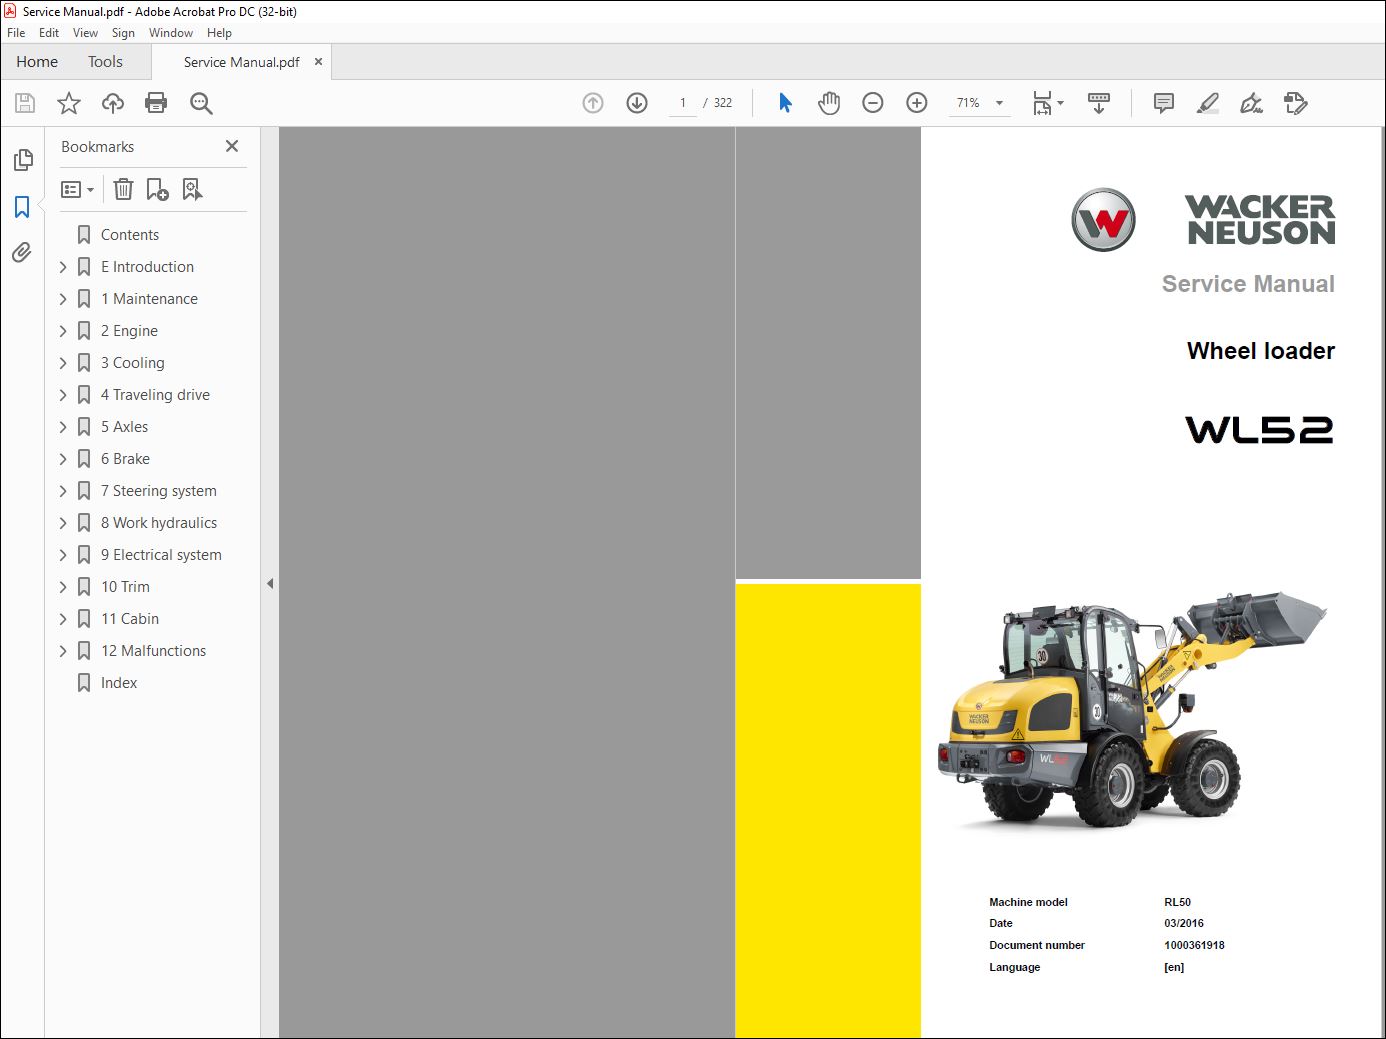Expand the 9 Electrical system bookmark
The width and height of the screenshot is (1386, 1039).
[x=63, y=555]
